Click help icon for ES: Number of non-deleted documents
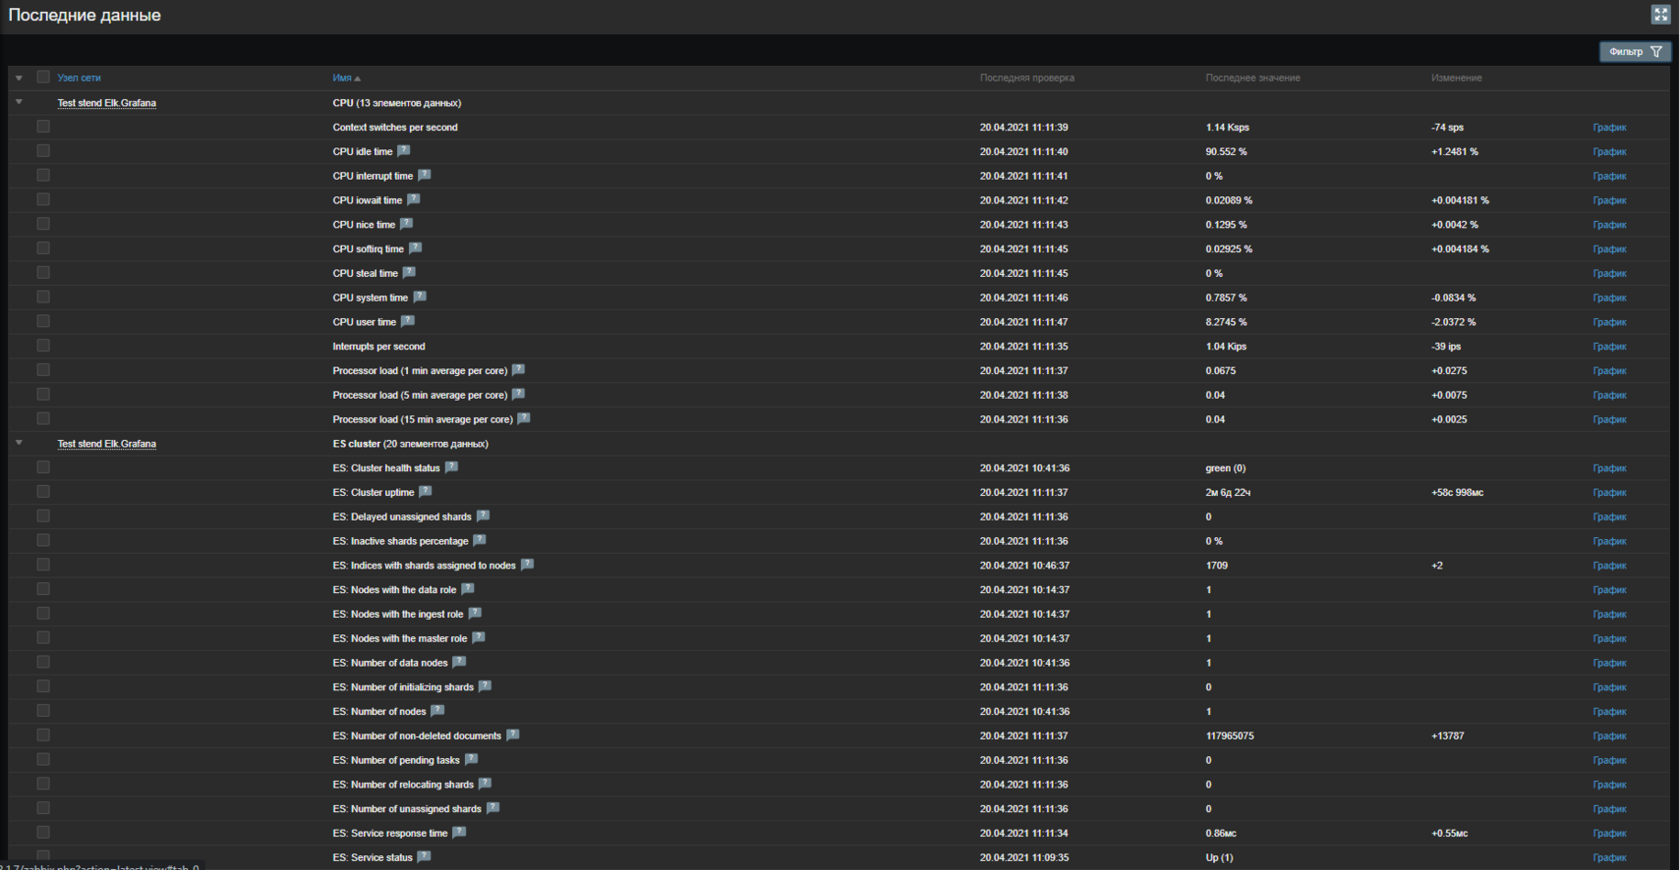This screenshot has height=870, width=1680. point(512,735)
